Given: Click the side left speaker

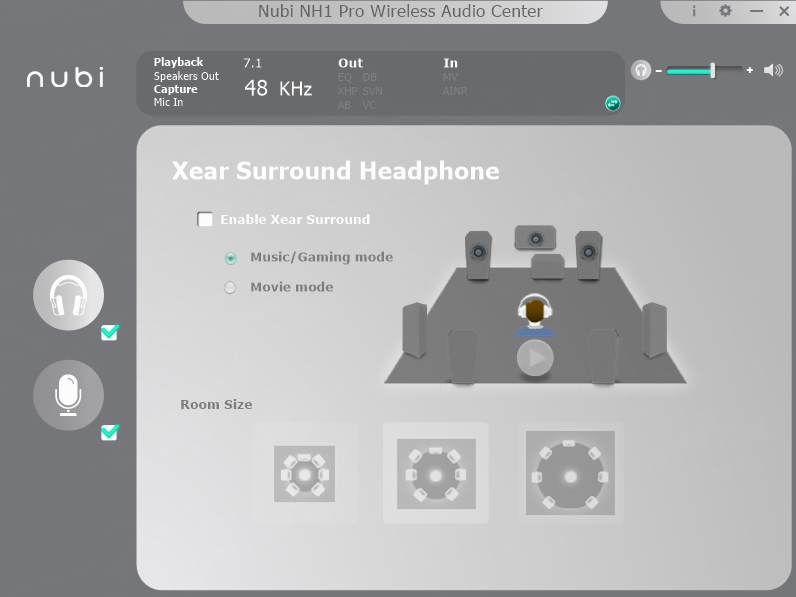Looking at the screenshot, I should tap(415, 329).
